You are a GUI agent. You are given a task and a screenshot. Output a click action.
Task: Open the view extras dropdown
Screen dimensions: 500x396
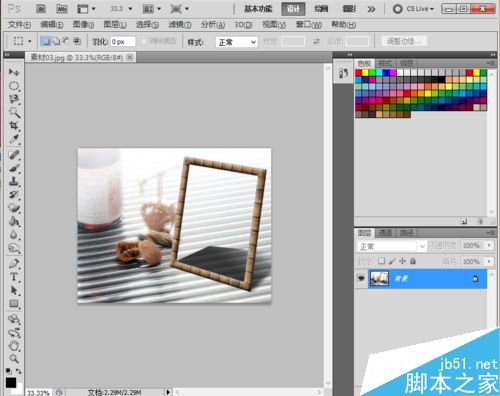86,9
